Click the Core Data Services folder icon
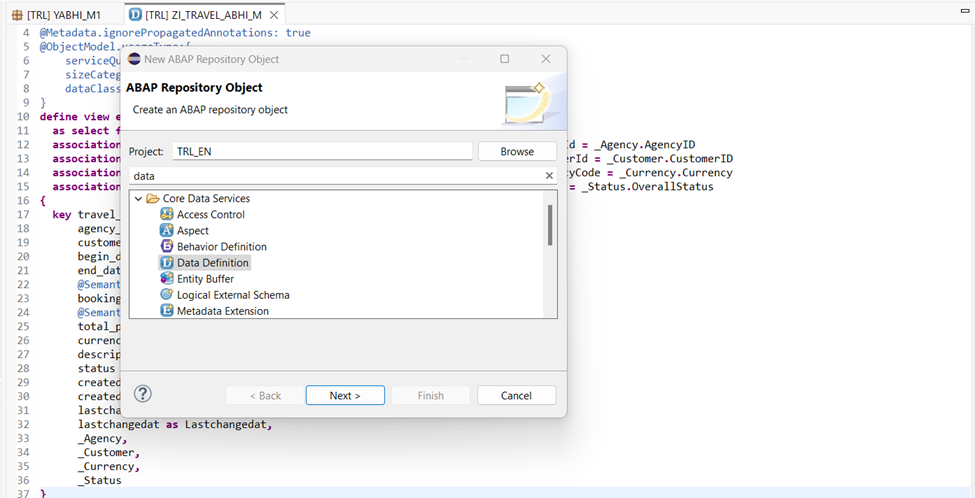 152,199
